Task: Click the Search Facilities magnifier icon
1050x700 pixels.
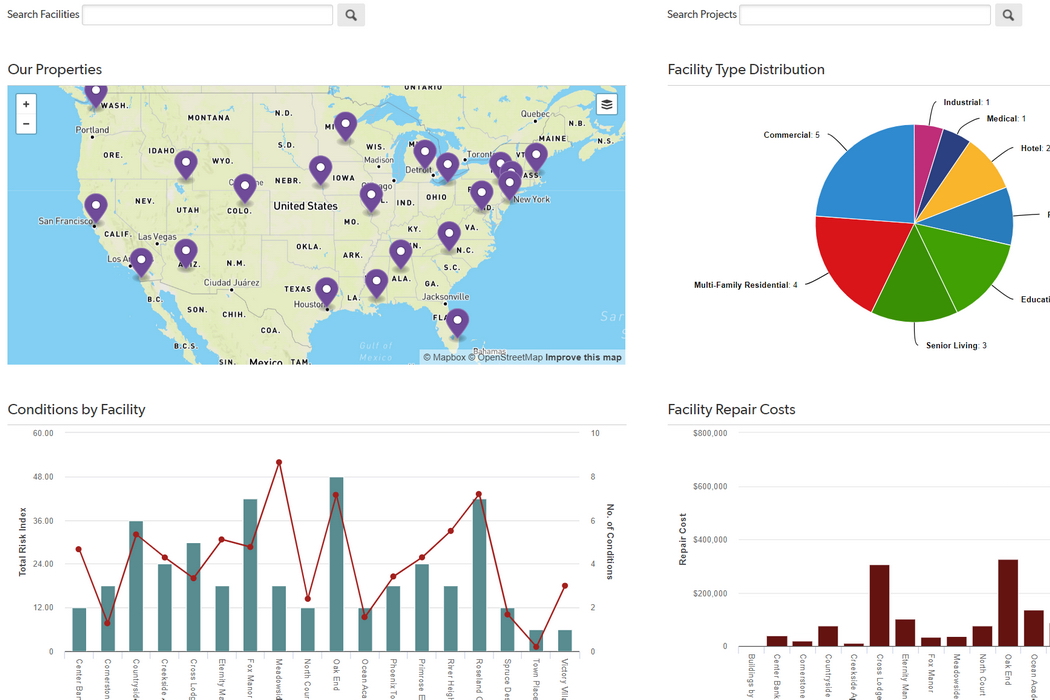Action: (350, 14)
